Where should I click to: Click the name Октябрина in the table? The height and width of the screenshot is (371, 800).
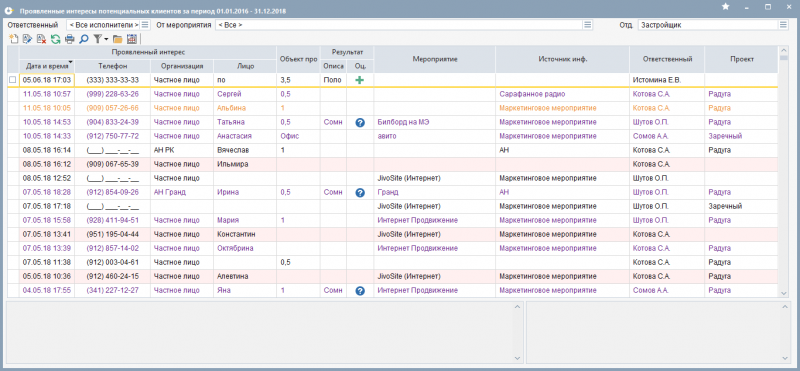pos(235,248)
